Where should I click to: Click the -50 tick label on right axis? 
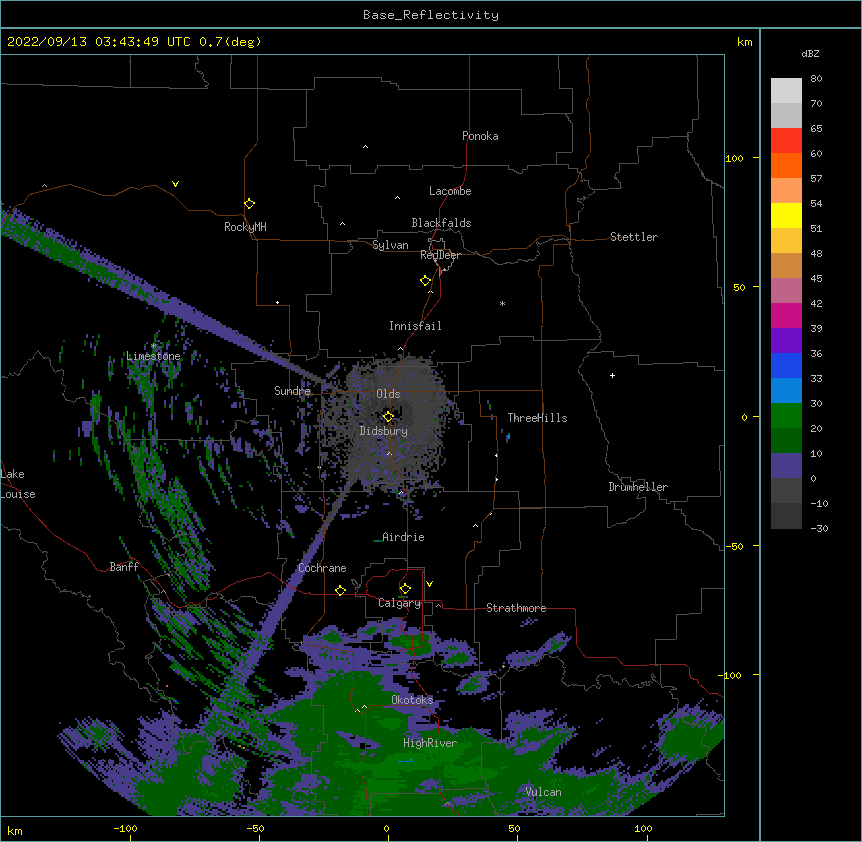pyautogui.click(x=734, y=546)
